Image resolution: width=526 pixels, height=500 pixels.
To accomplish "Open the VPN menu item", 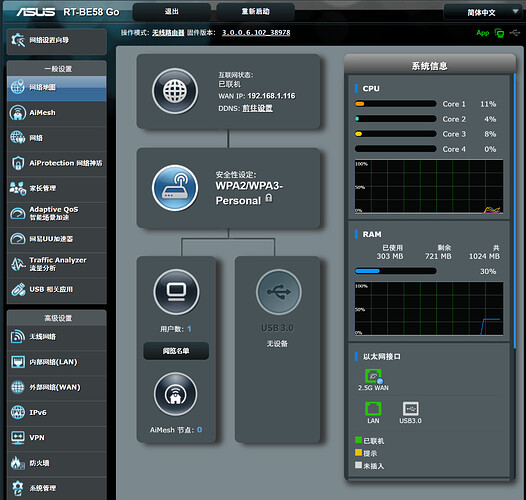I will click(x=57, y=438).
